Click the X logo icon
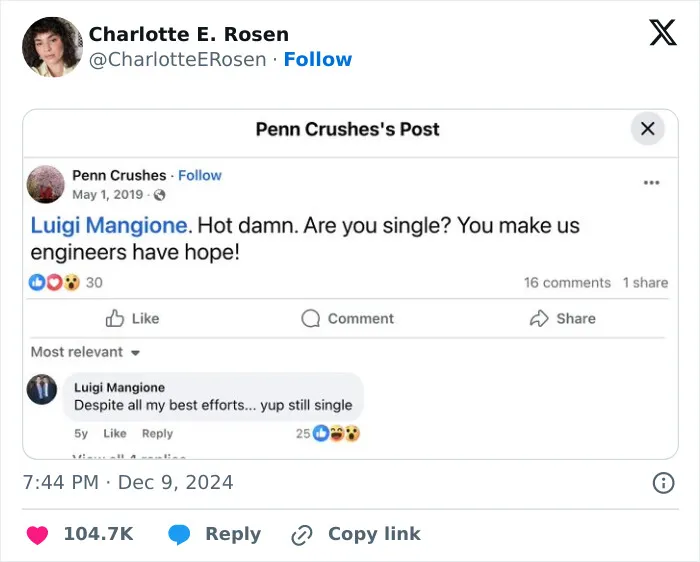Image resolution: width=700 pixels, height=562 pixels. click(x=663, y=32)
